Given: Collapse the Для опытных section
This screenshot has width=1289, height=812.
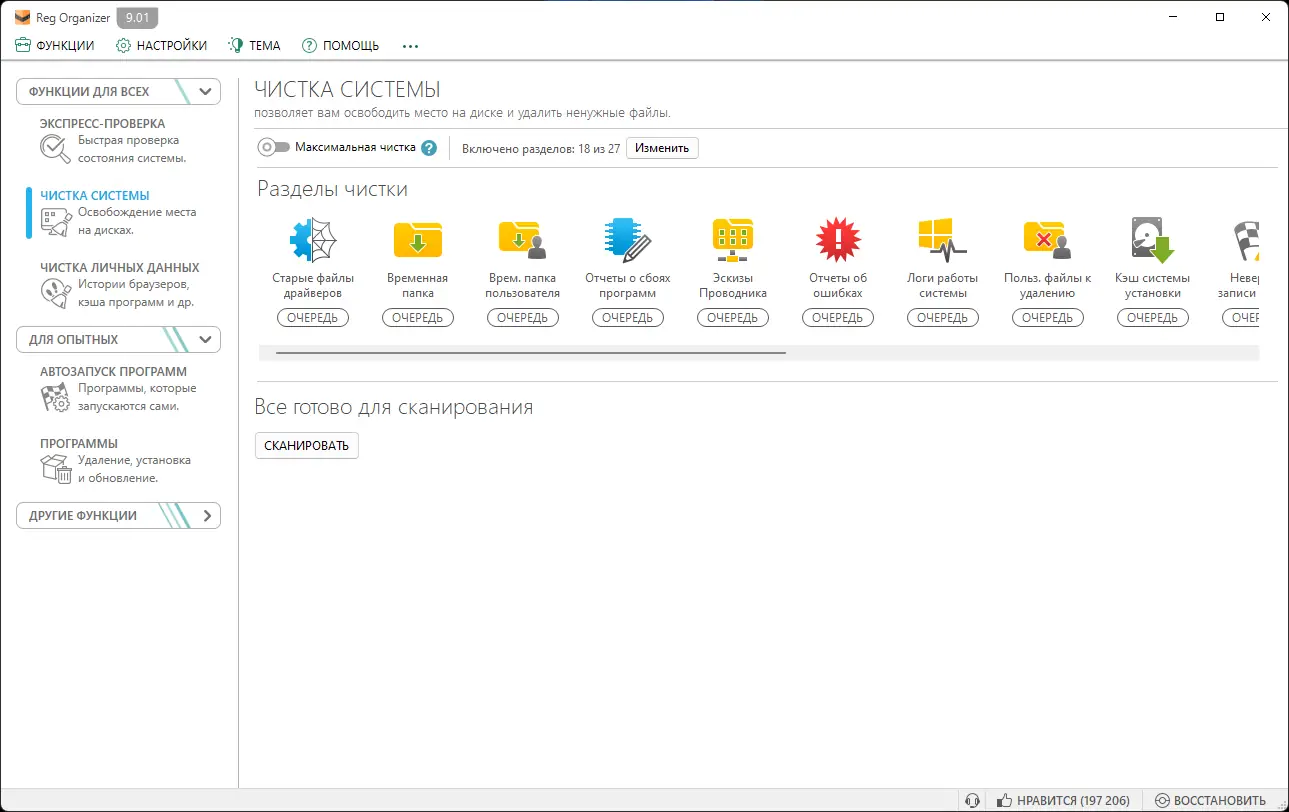Looking at the screenshot, I should pyautogui.click(x=204, y=339).
